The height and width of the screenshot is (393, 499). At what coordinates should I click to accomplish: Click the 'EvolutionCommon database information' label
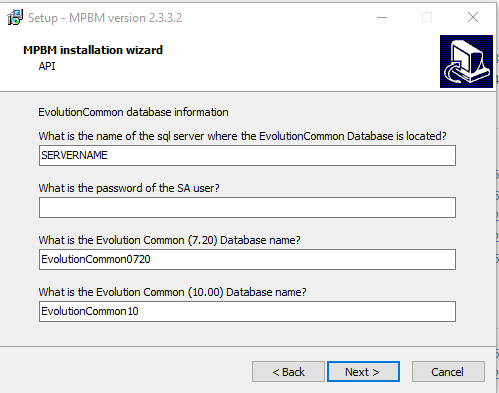pos(133,112)
